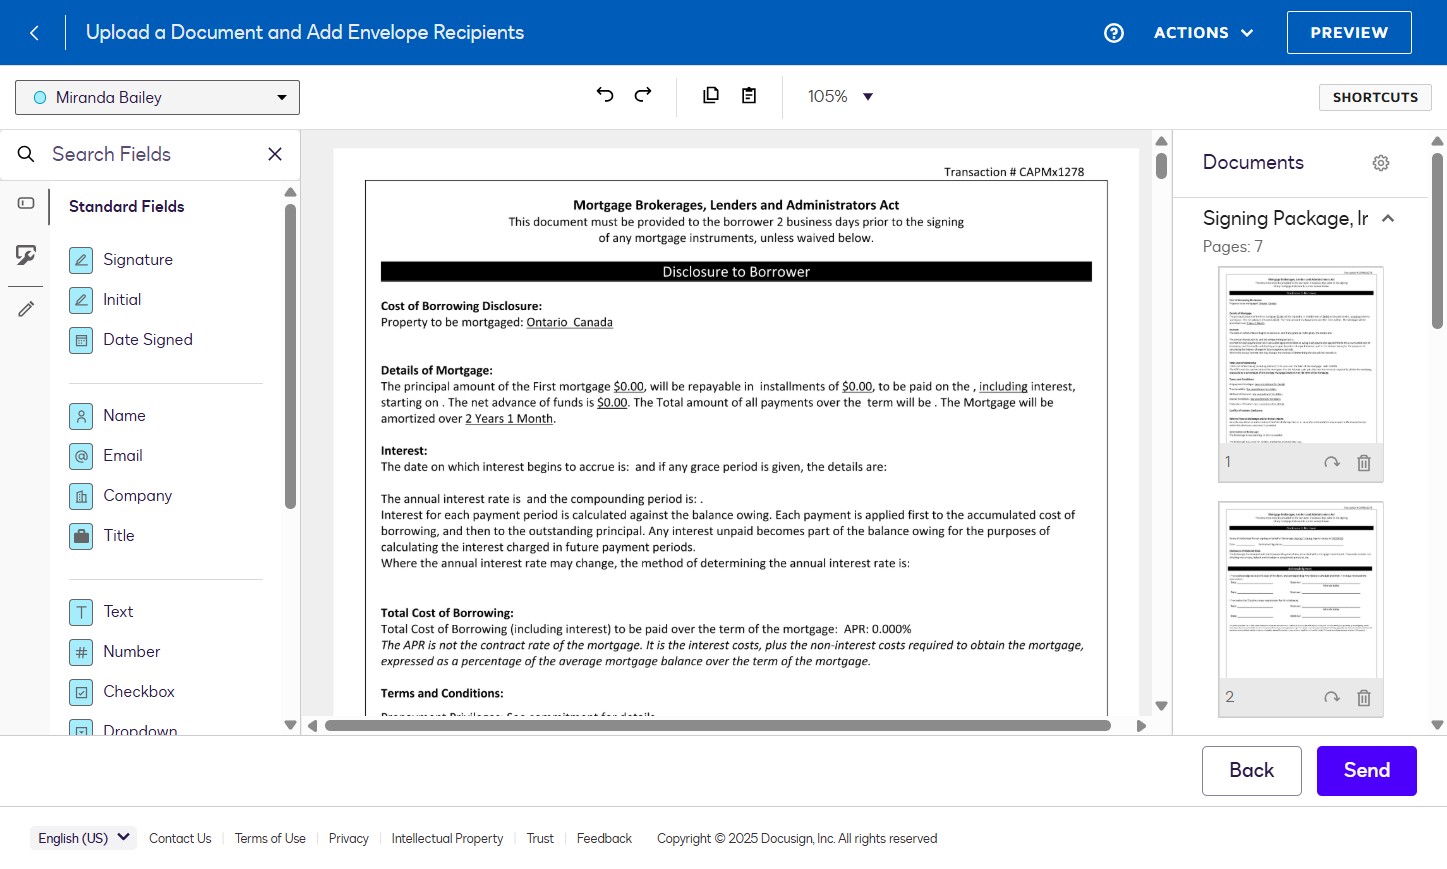This screenshot has width=1447, height=869.
Task: Copy selected field with copy icon
Action: pyautogui.click(x=711, y=95)
